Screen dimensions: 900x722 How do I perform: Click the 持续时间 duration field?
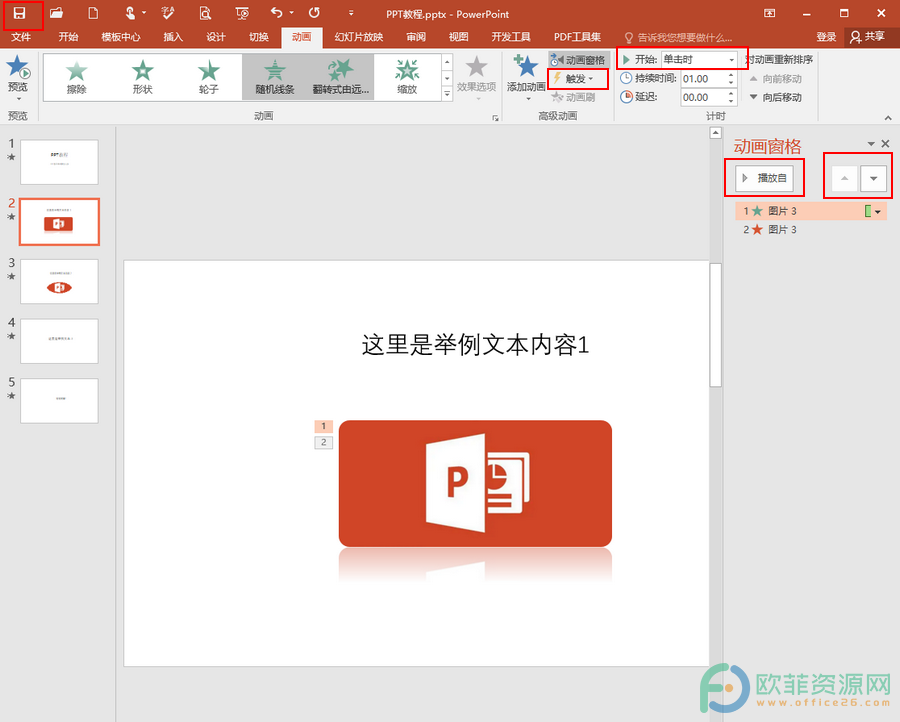(704, 79)
